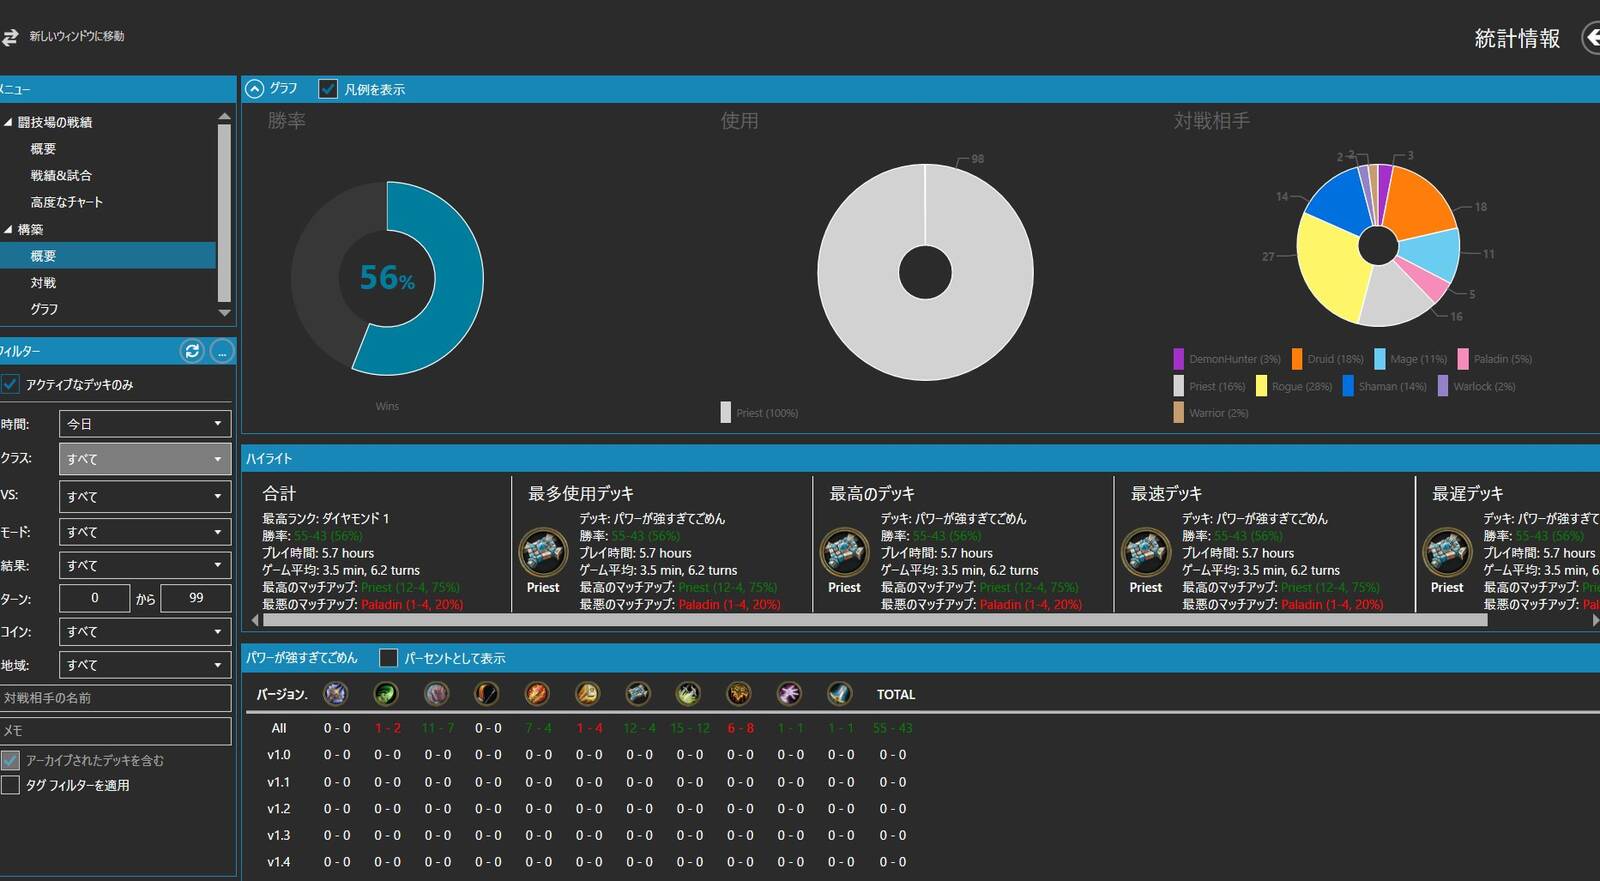
Task: Collapse the グラフ panel with the arrow button
Action: pos(255,89)
